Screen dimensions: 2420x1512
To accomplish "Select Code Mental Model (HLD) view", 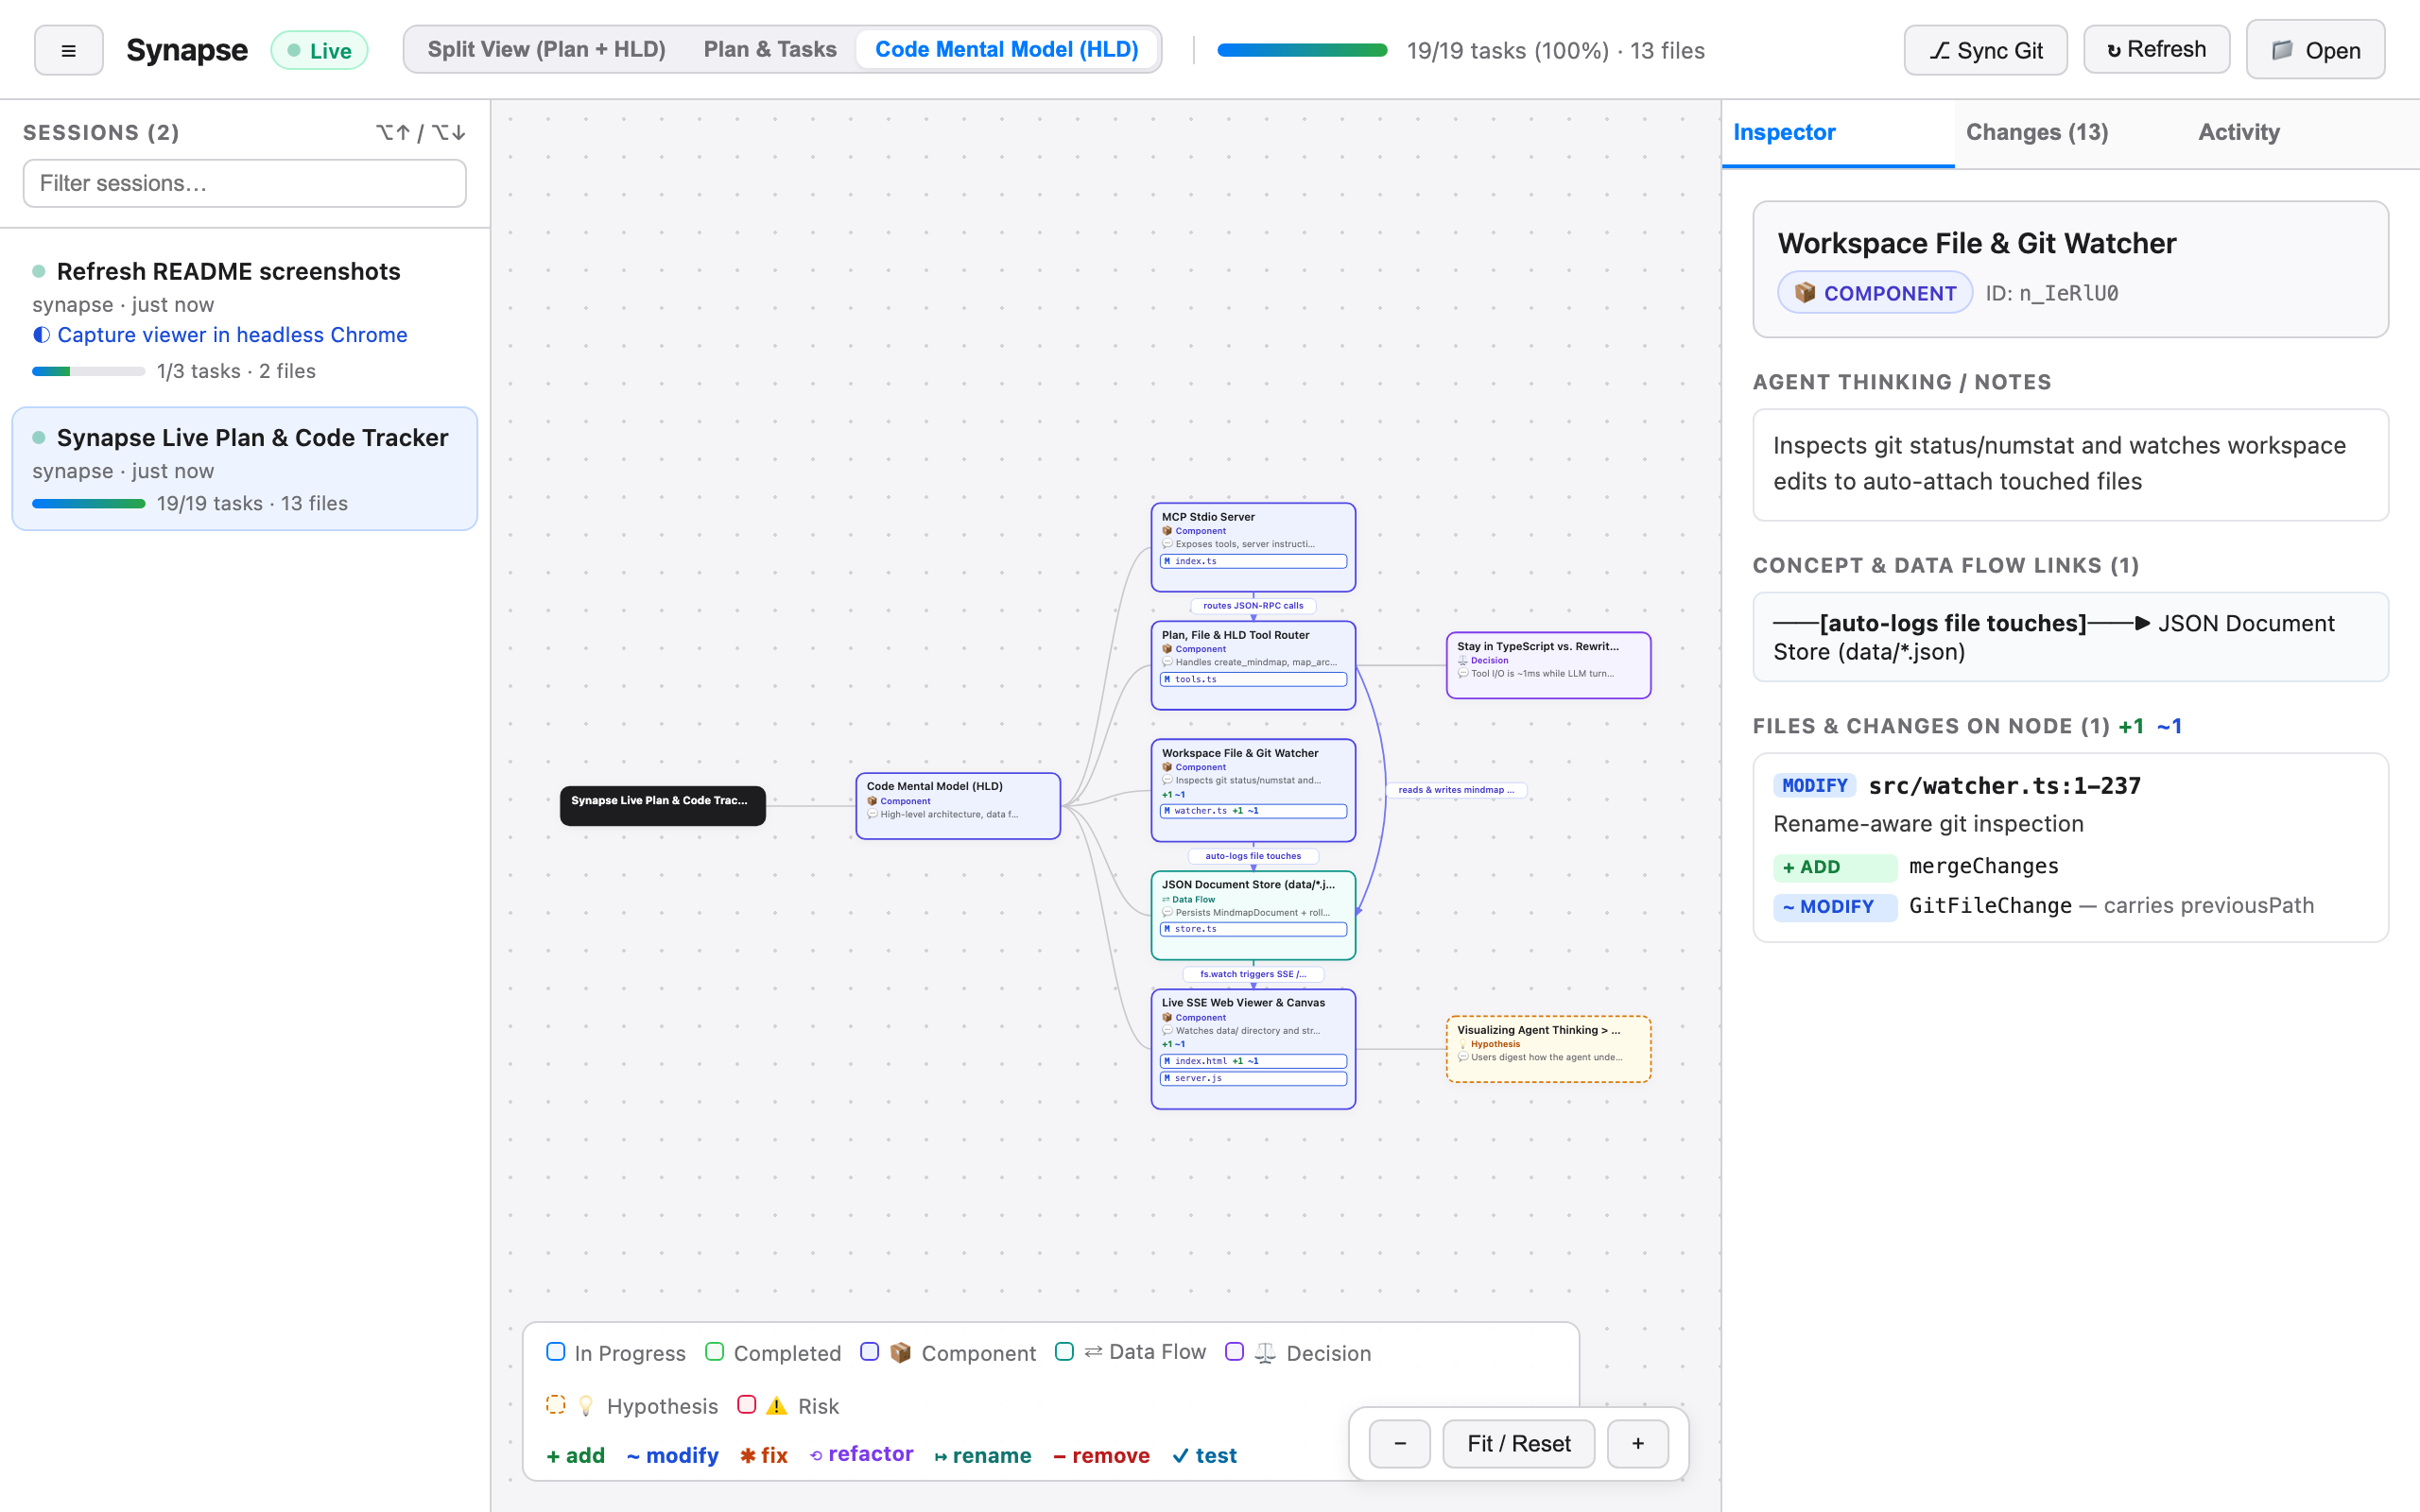I will tap(1006, 49).
